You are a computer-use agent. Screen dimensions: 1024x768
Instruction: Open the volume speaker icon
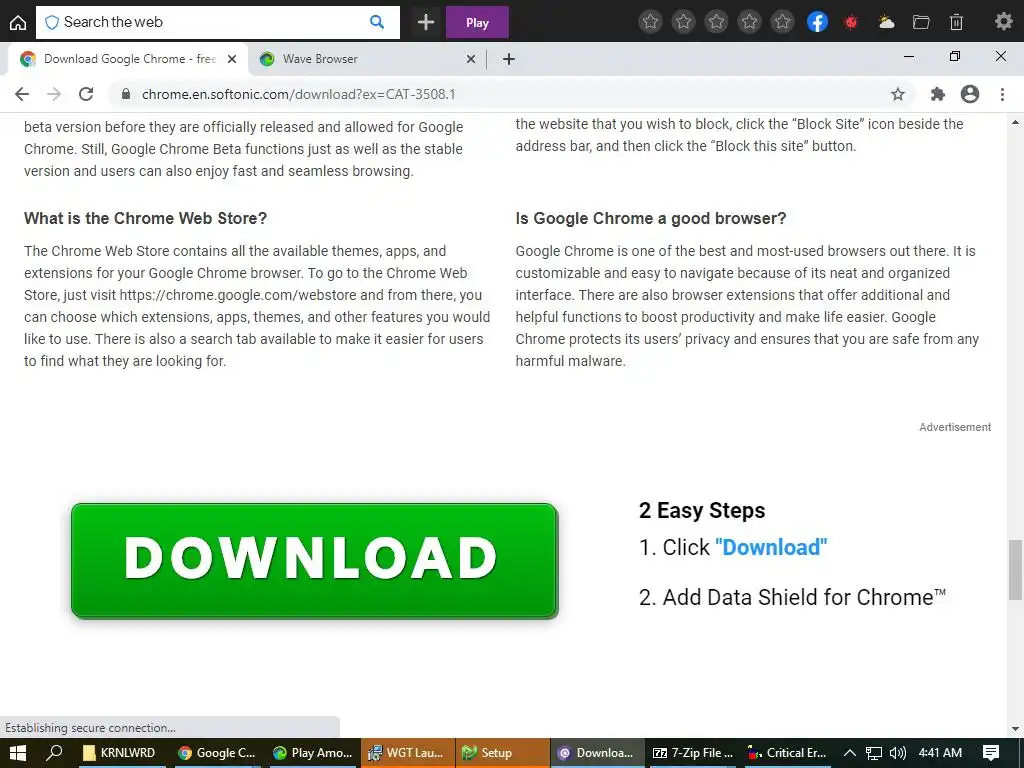[x=898, y=753]
